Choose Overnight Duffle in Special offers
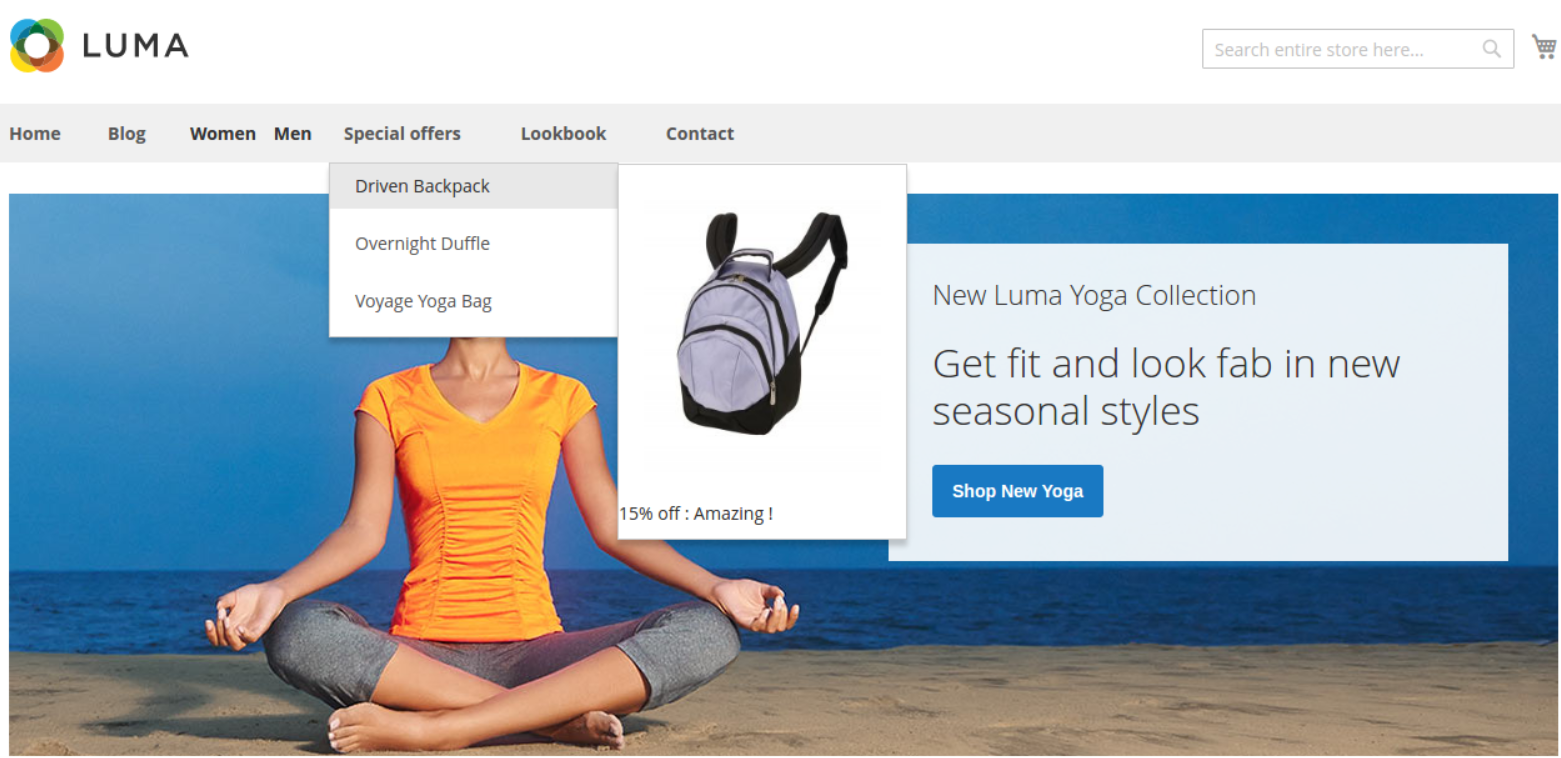Image resolution: width=1561 pixels, height=758 pixels. [x=473, y=243]
